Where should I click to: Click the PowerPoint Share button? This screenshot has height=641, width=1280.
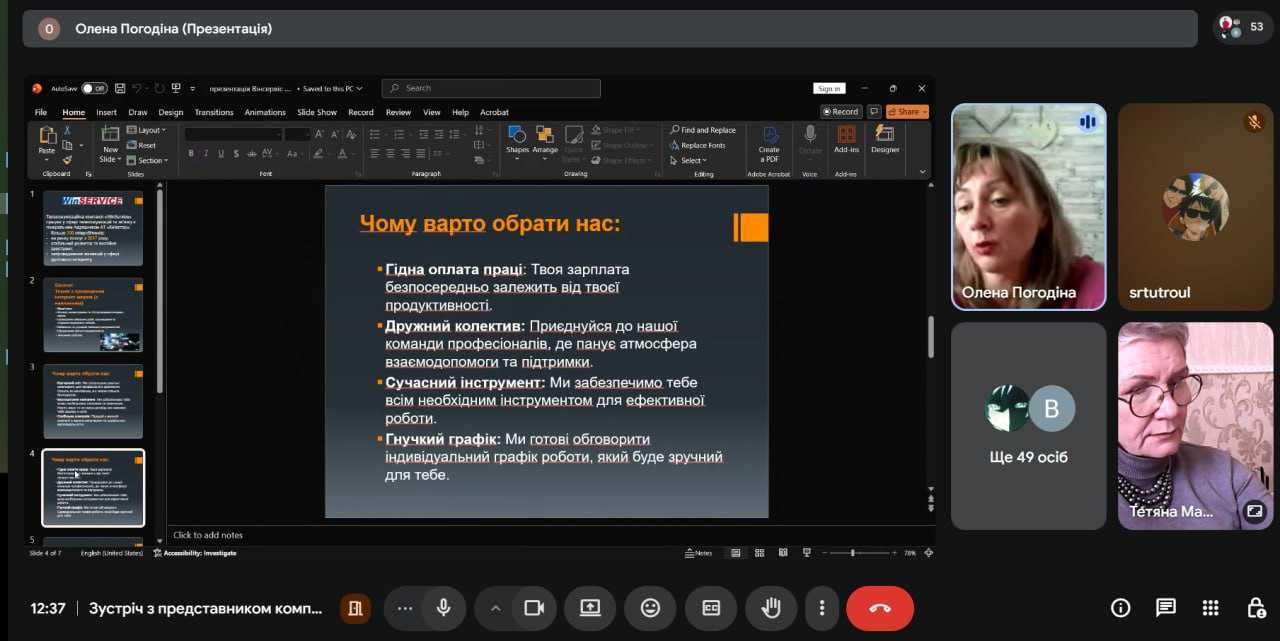point(907,112)
